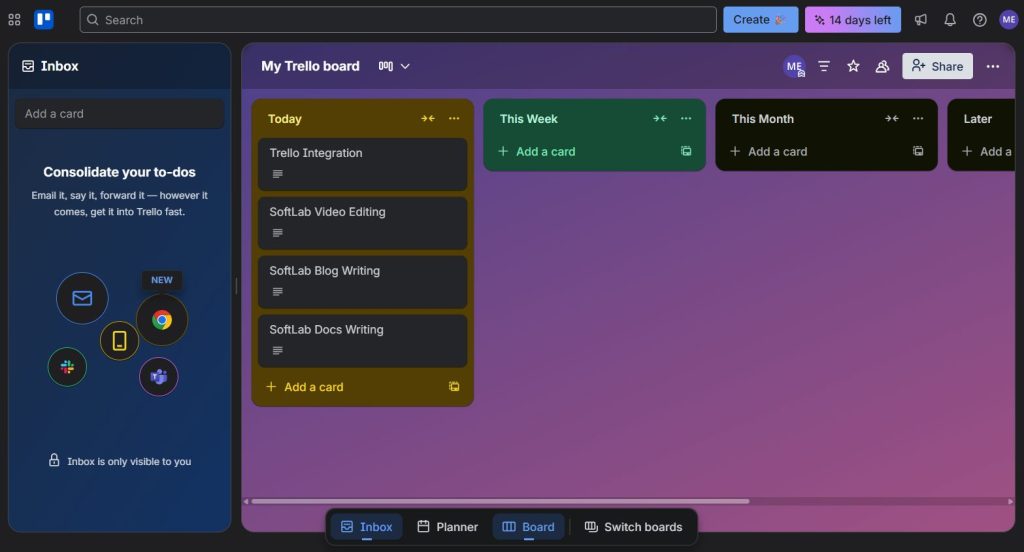Click the Search input field
Viewport: 1024px width, 552px height.
(398, 20)
